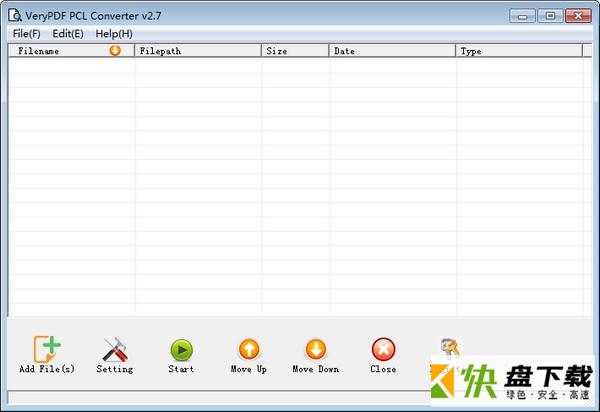Start conversion with green play icon
600x412 pixels.
point(181,350)
